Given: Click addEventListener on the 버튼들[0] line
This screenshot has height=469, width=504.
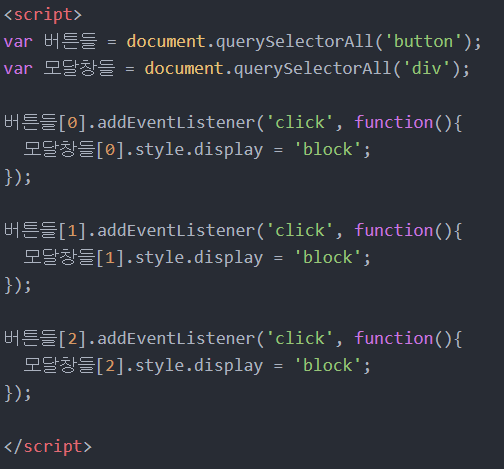Looking at the screenshot, I should pyautogui.click(x=176, y=122).
